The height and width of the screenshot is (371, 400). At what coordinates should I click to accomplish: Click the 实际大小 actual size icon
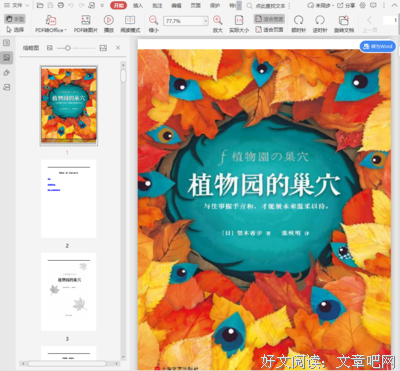coord(239,20)
